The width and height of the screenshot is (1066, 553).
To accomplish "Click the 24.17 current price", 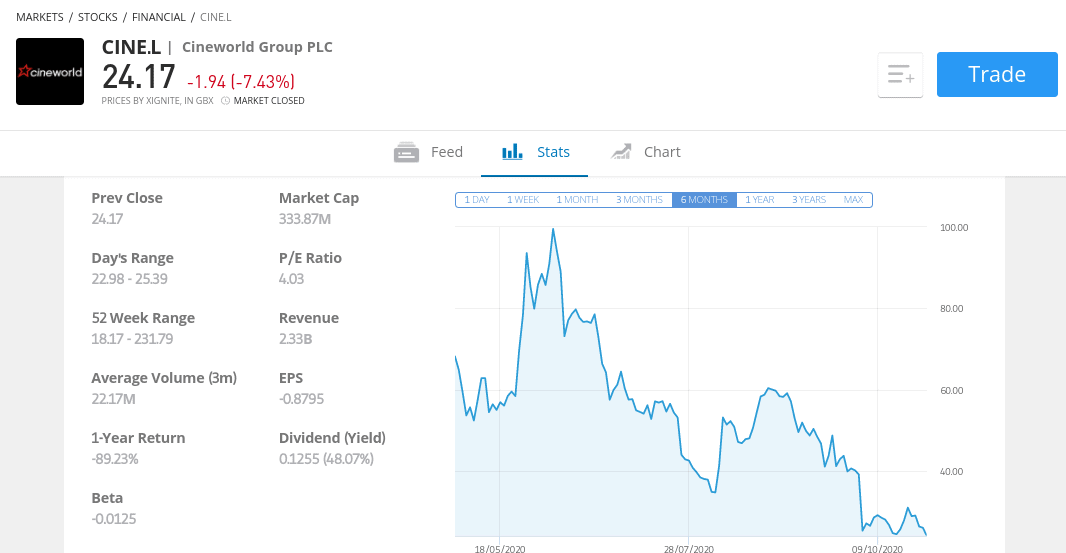I will click(139, 76).
